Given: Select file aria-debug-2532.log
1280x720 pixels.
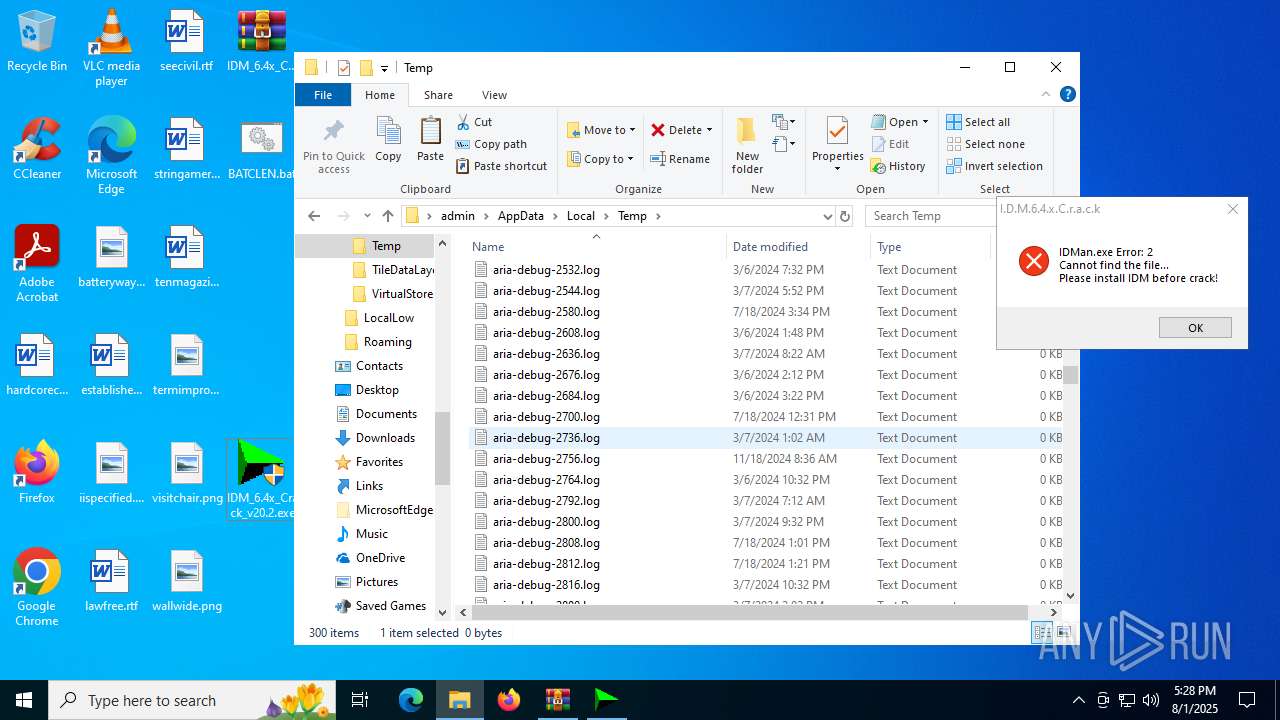Looking at the screenshot, I should coord(546,270).
